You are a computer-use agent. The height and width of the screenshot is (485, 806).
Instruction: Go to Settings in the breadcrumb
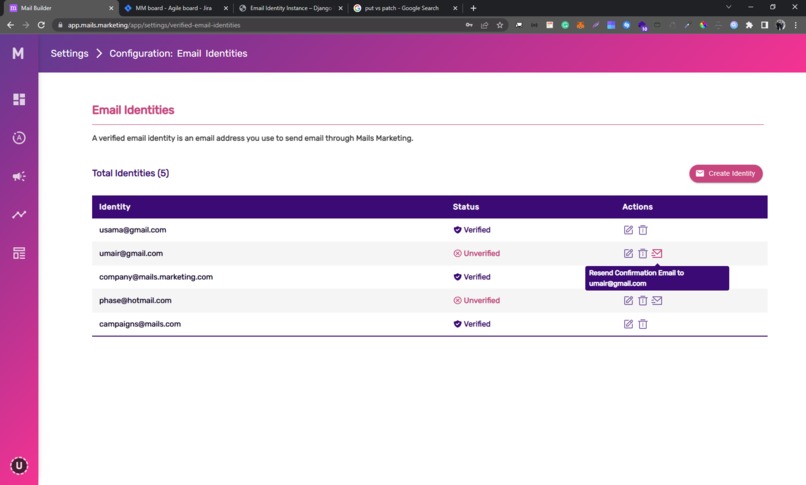[69, 53]
